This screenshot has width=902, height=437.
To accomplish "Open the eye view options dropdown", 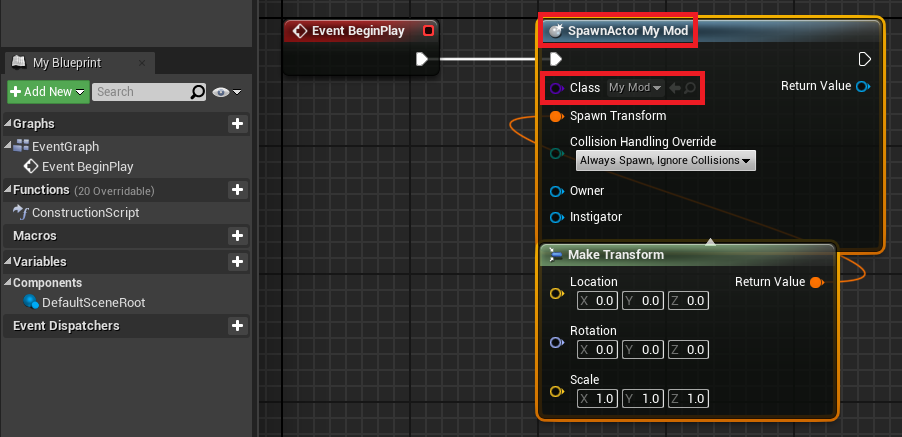I will [x=227, y=92].
